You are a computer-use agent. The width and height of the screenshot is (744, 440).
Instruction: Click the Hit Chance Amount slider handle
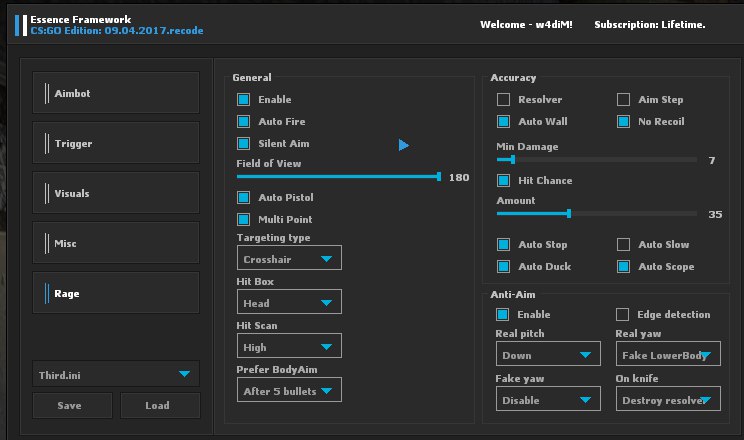569,213
